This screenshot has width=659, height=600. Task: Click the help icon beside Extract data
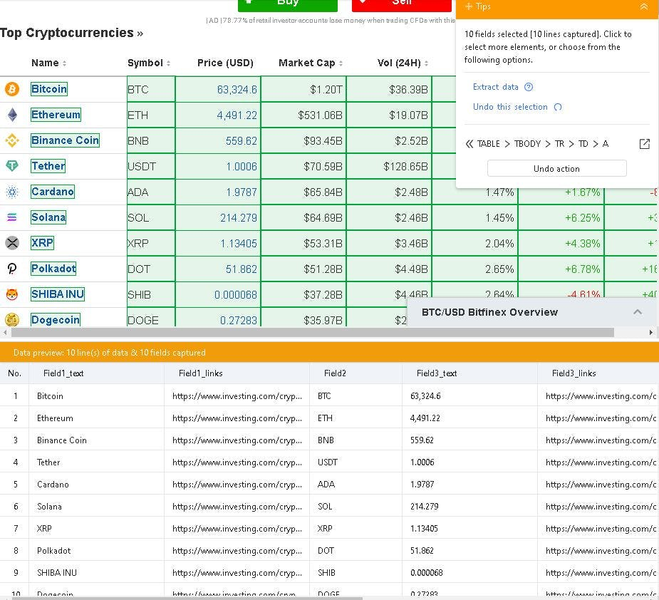click(x=529, y=87)
